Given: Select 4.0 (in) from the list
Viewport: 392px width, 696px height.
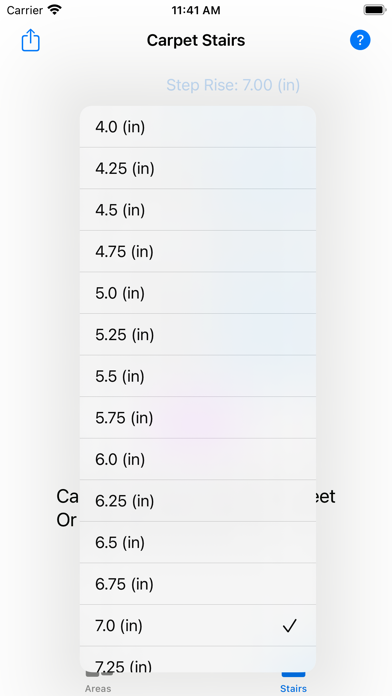Looking at the screenshot, I should [x=198, y=127].
